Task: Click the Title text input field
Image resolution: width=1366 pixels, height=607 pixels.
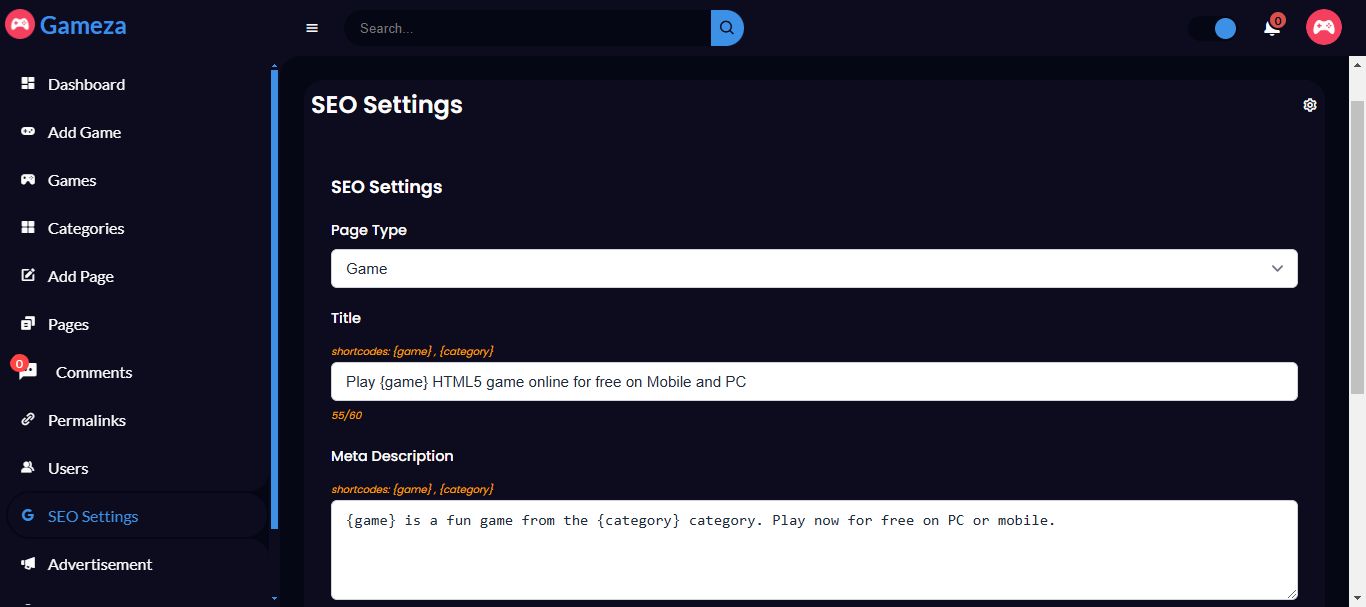Action: tap(814, 381)
